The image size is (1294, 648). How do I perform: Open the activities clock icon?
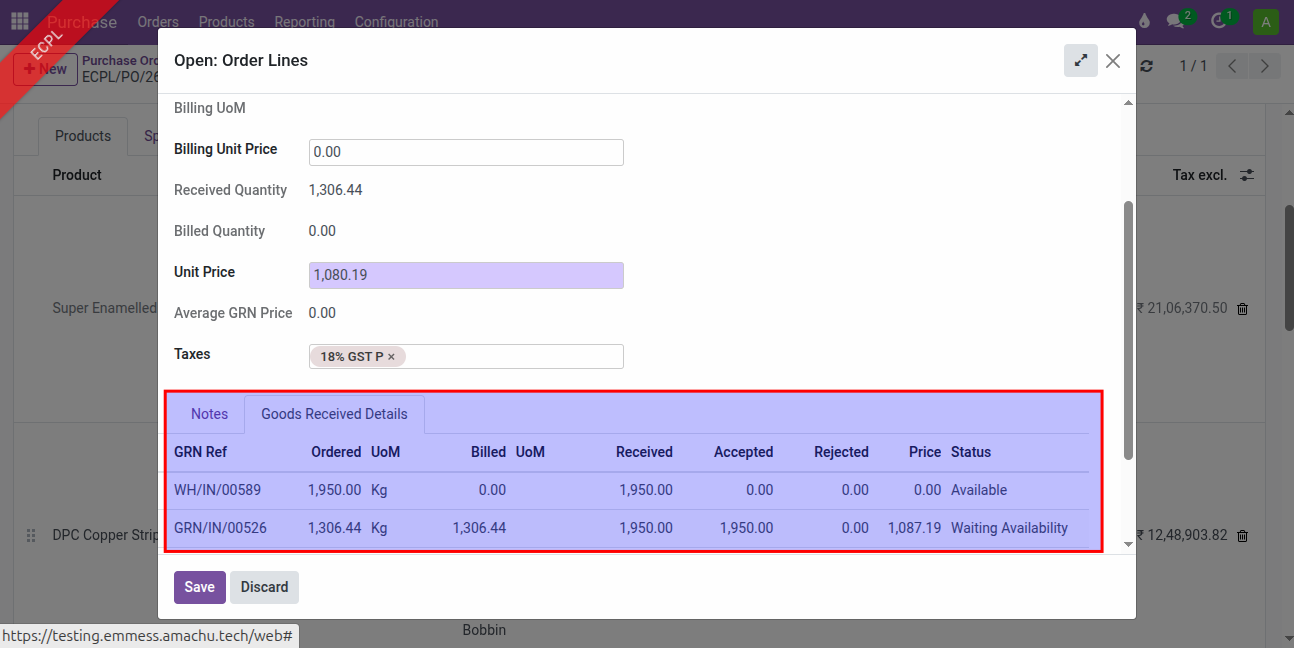click(1218, 21)
